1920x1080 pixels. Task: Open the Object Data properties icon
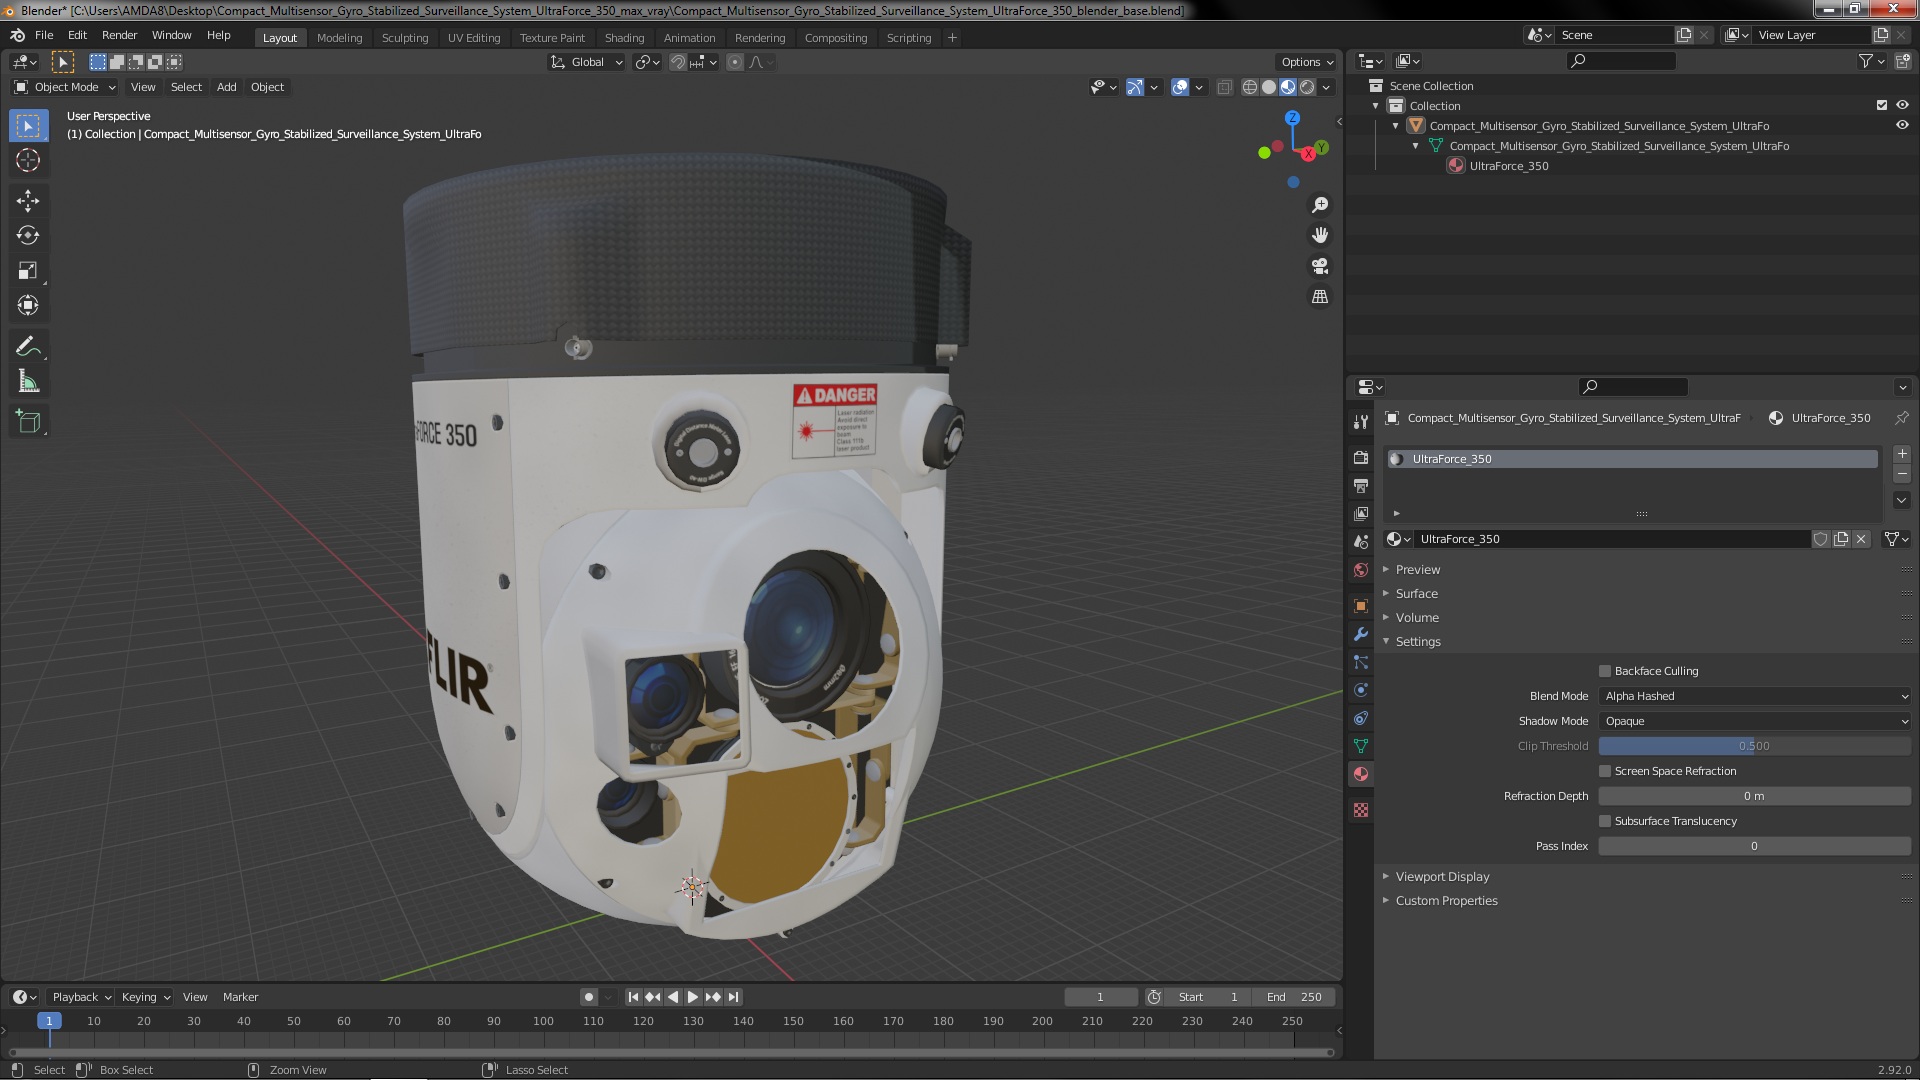pyautogui.click(x=1361, y=746)
